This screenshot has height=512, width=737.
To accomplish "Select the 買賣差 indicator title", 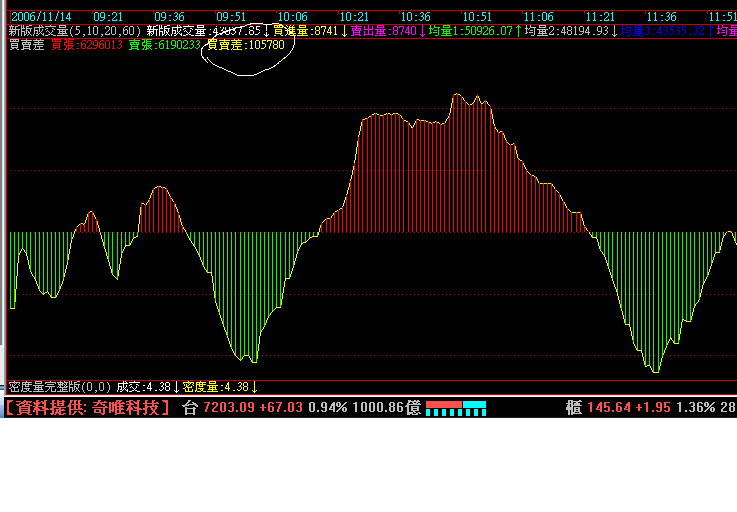I will click(25, 45).
